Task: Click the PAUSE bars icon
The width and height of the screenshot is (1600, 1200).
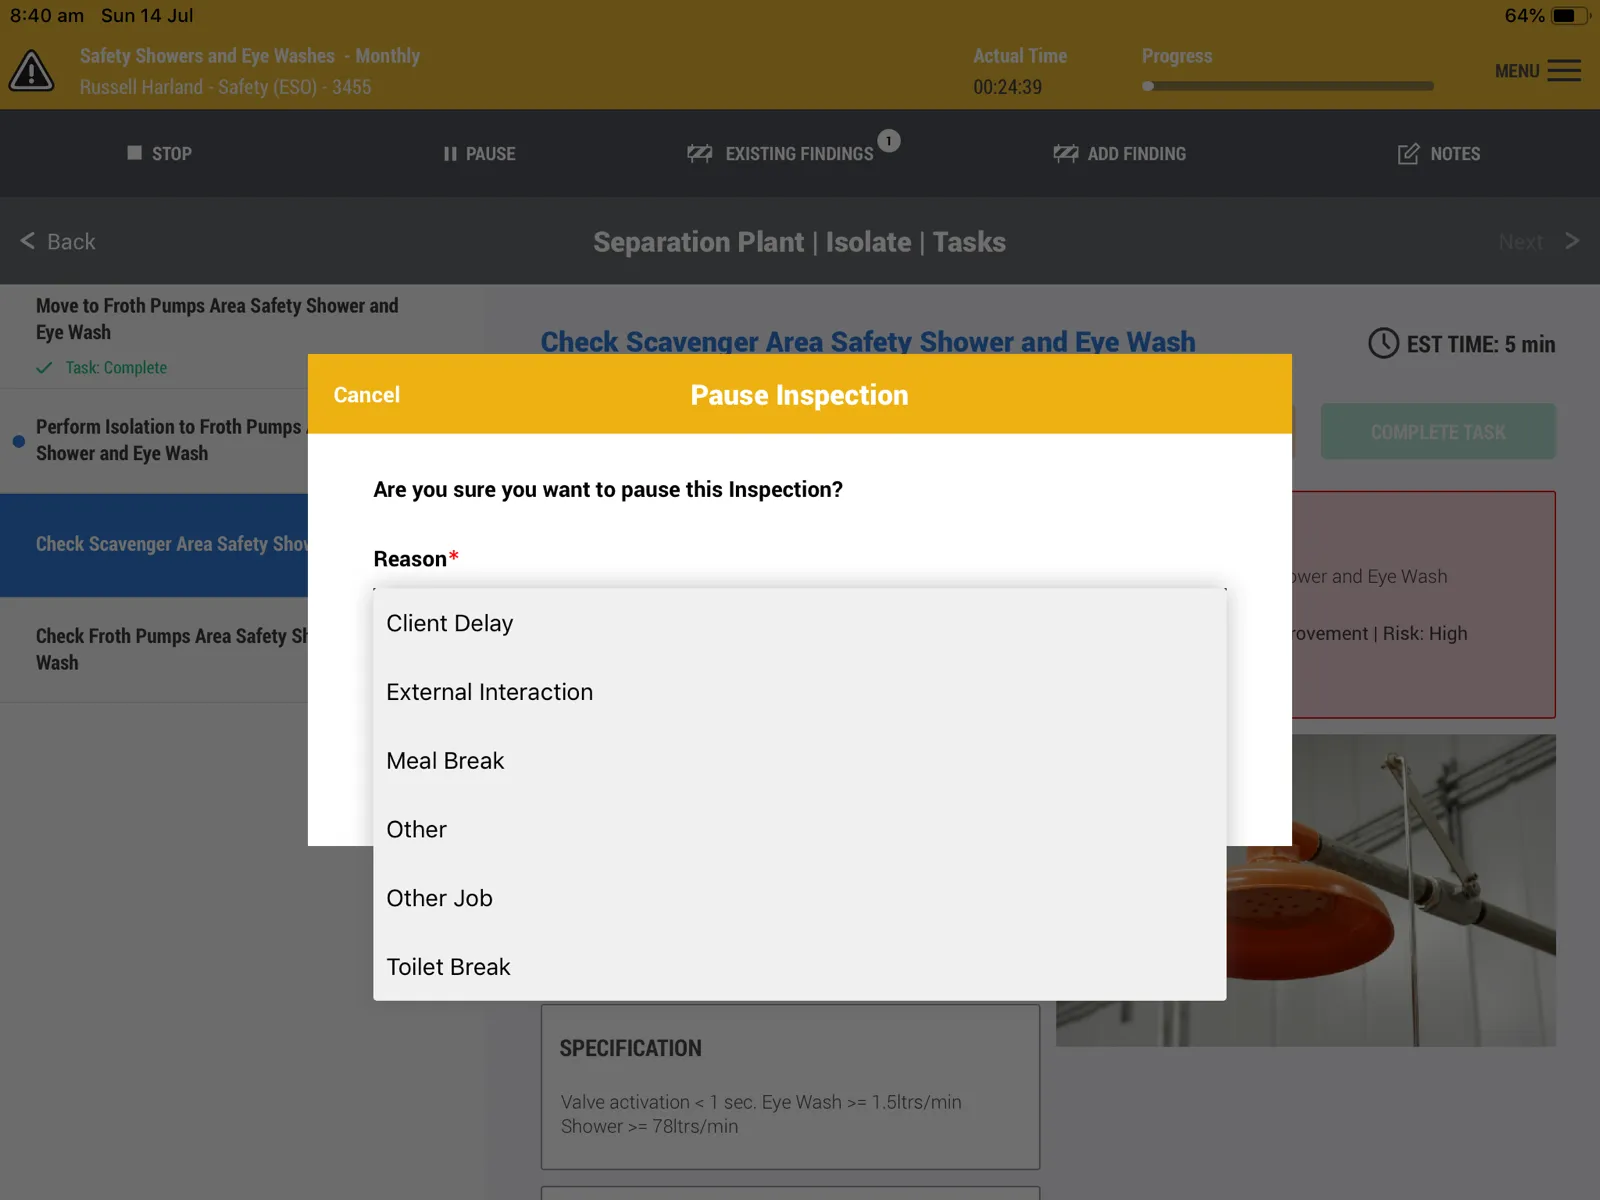Action: pyautogui.click(x=450, y=154)
